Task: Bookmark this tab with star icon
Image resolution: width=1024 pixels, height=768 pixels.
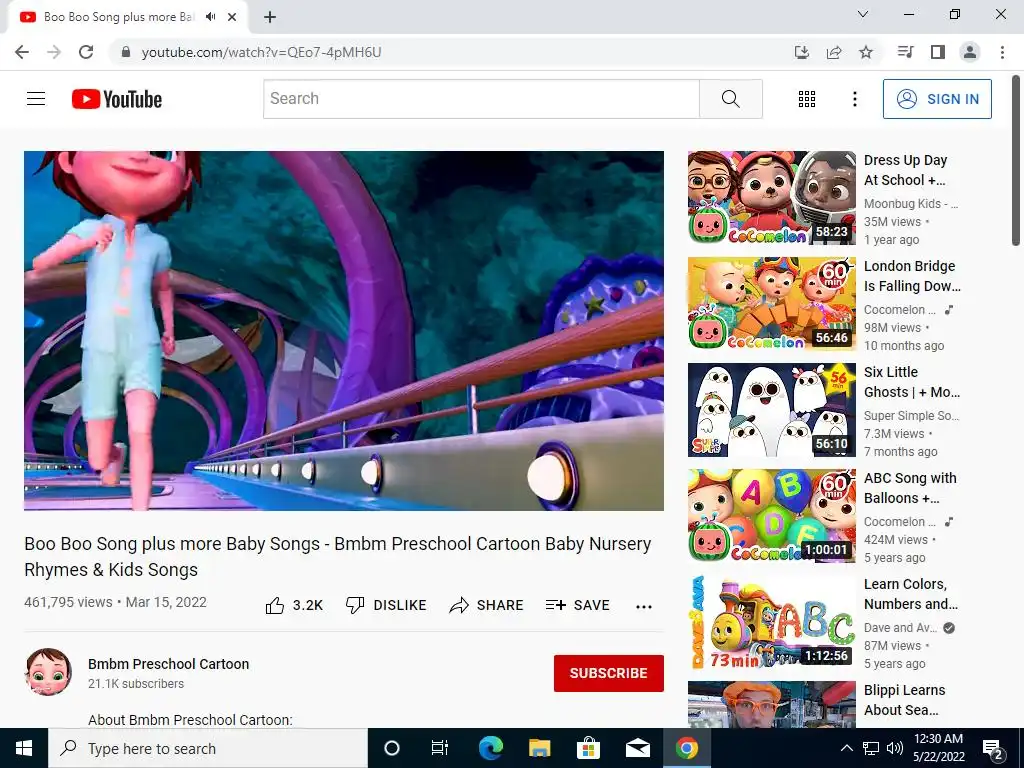Action: pos(866,52)
